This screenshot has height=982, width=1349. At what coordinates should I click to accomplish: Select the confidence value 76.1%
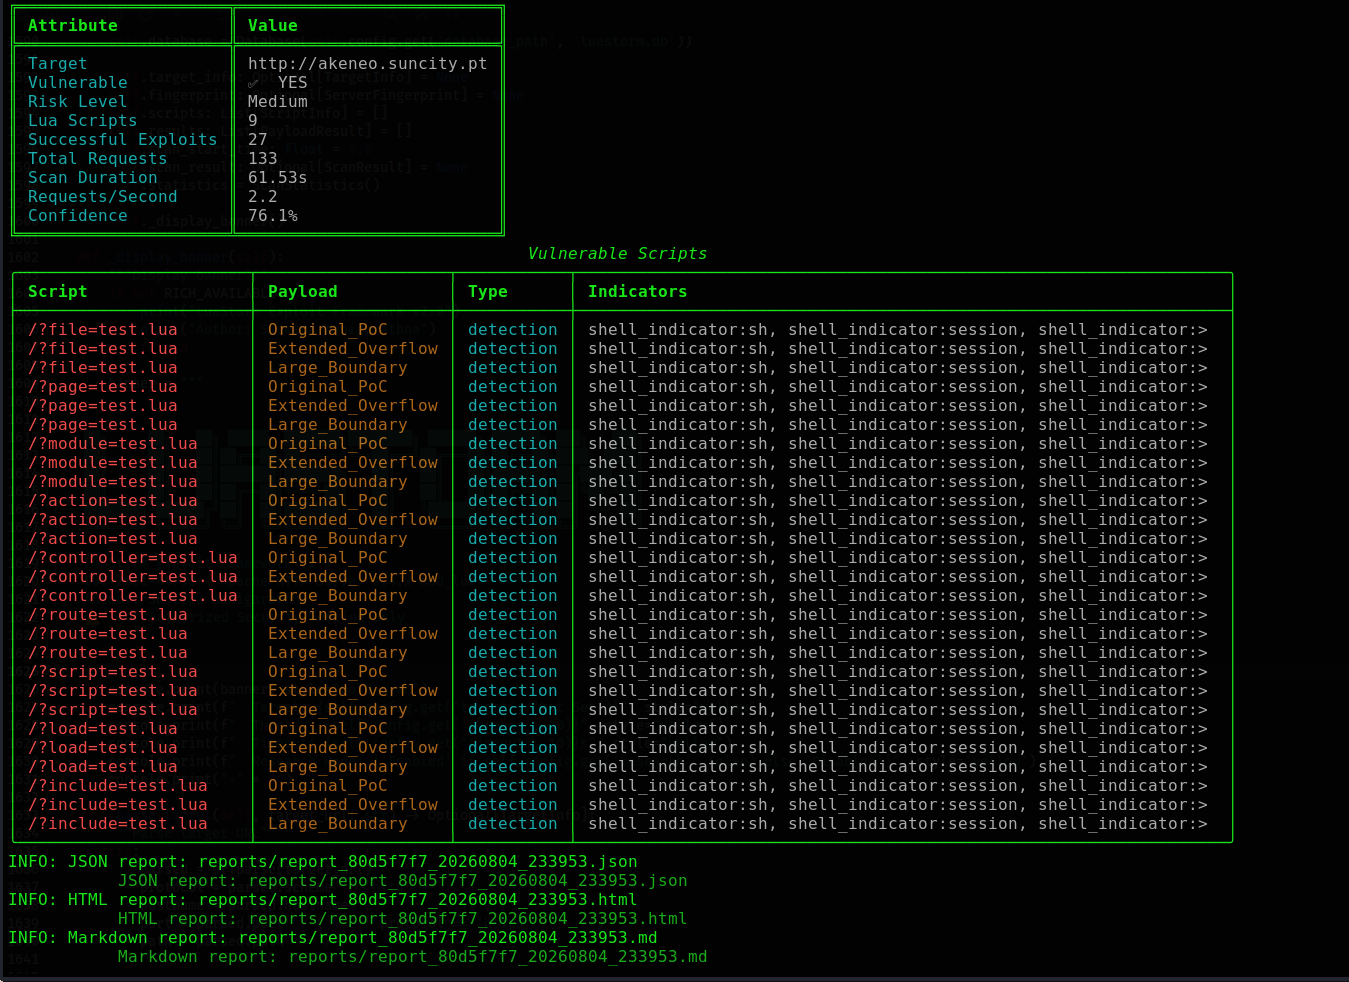[272, 215]
